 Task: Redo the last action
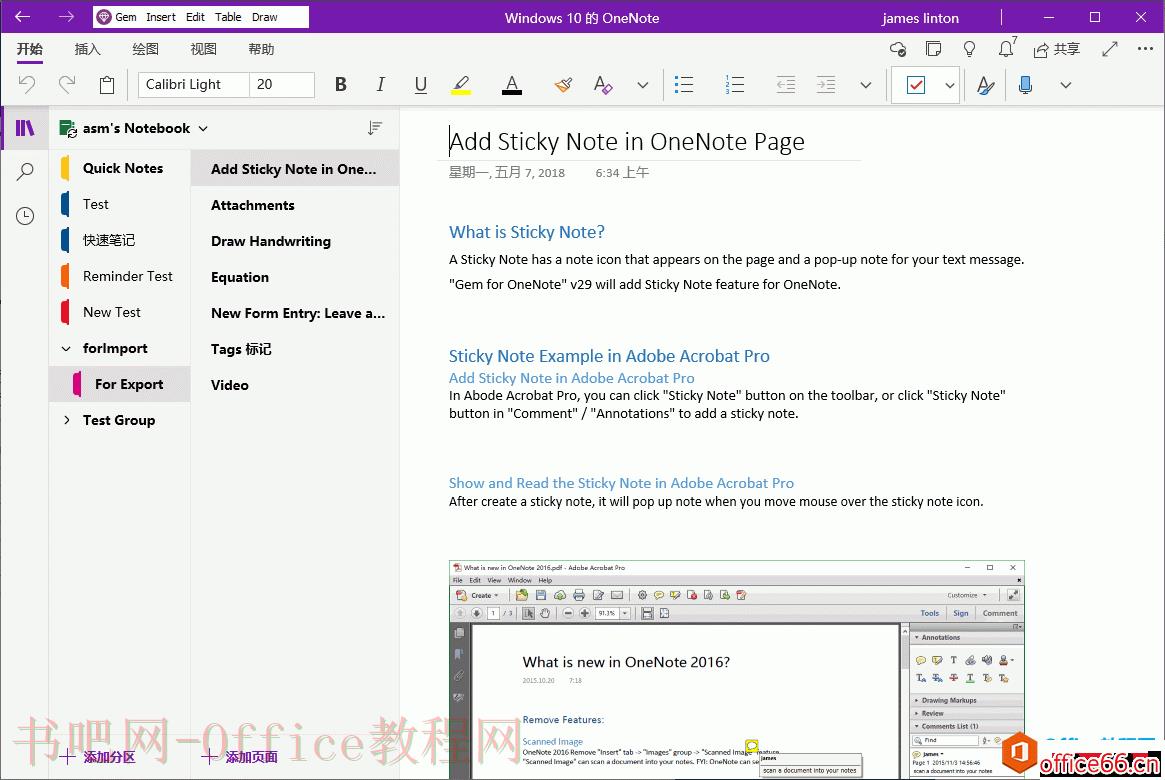pos(67,84)
